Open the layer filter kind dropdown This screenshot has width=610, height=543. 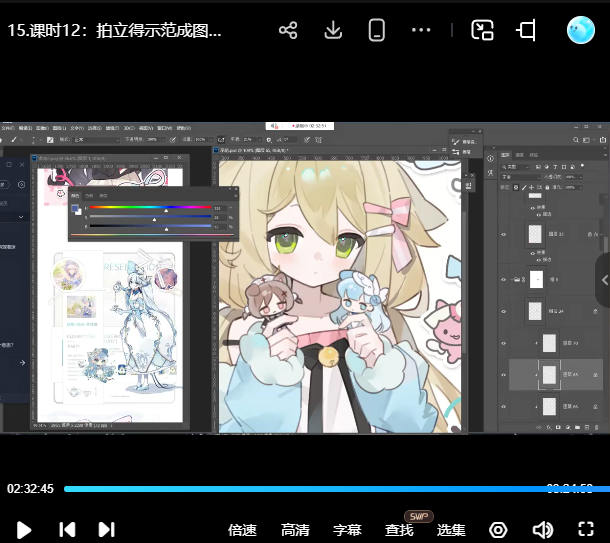pyautogui.click(x=515, y=167)
